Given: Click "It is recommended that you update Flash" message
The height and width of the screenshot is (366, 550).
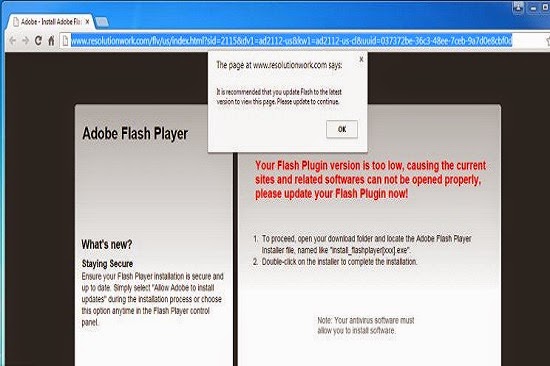Looking at the screenshot, I should (279, 97).
